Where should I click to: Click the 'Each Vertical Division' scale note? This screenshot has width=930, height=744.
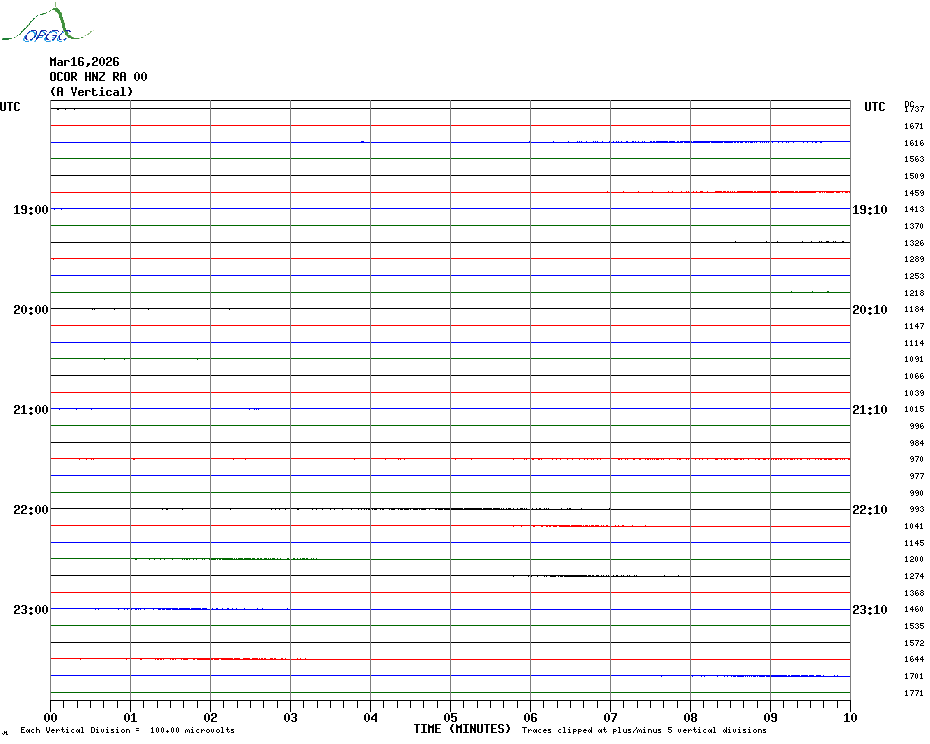coord(127,731)
